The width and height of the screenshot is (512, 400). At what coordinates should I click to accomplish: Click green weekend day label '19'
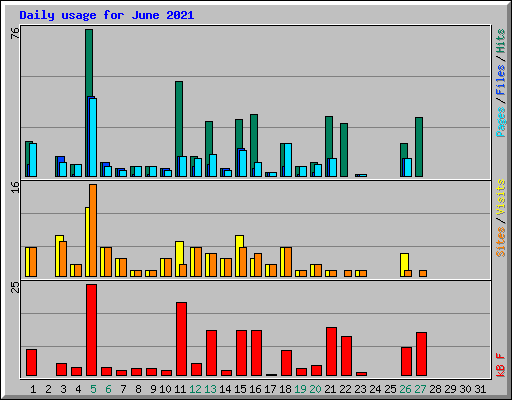click(x=300, y=389)
